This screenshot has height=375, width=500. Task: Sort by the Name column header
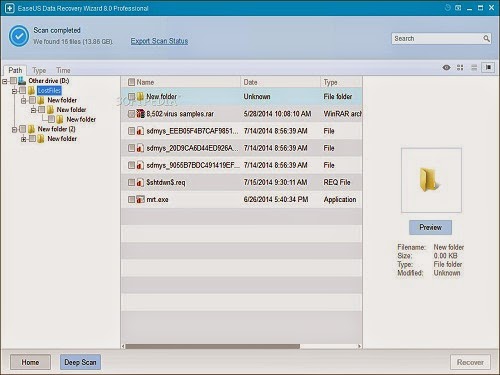click(x=145, y=82)
